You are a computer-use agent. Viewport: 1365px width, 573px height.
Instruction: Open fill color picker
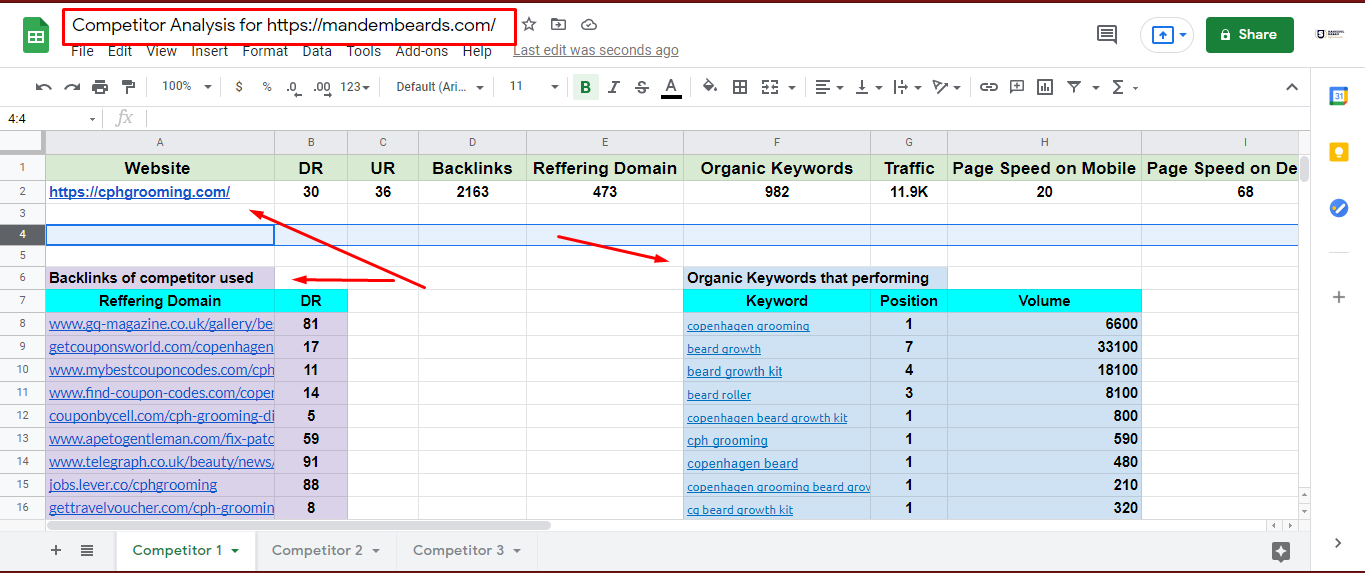710,87
